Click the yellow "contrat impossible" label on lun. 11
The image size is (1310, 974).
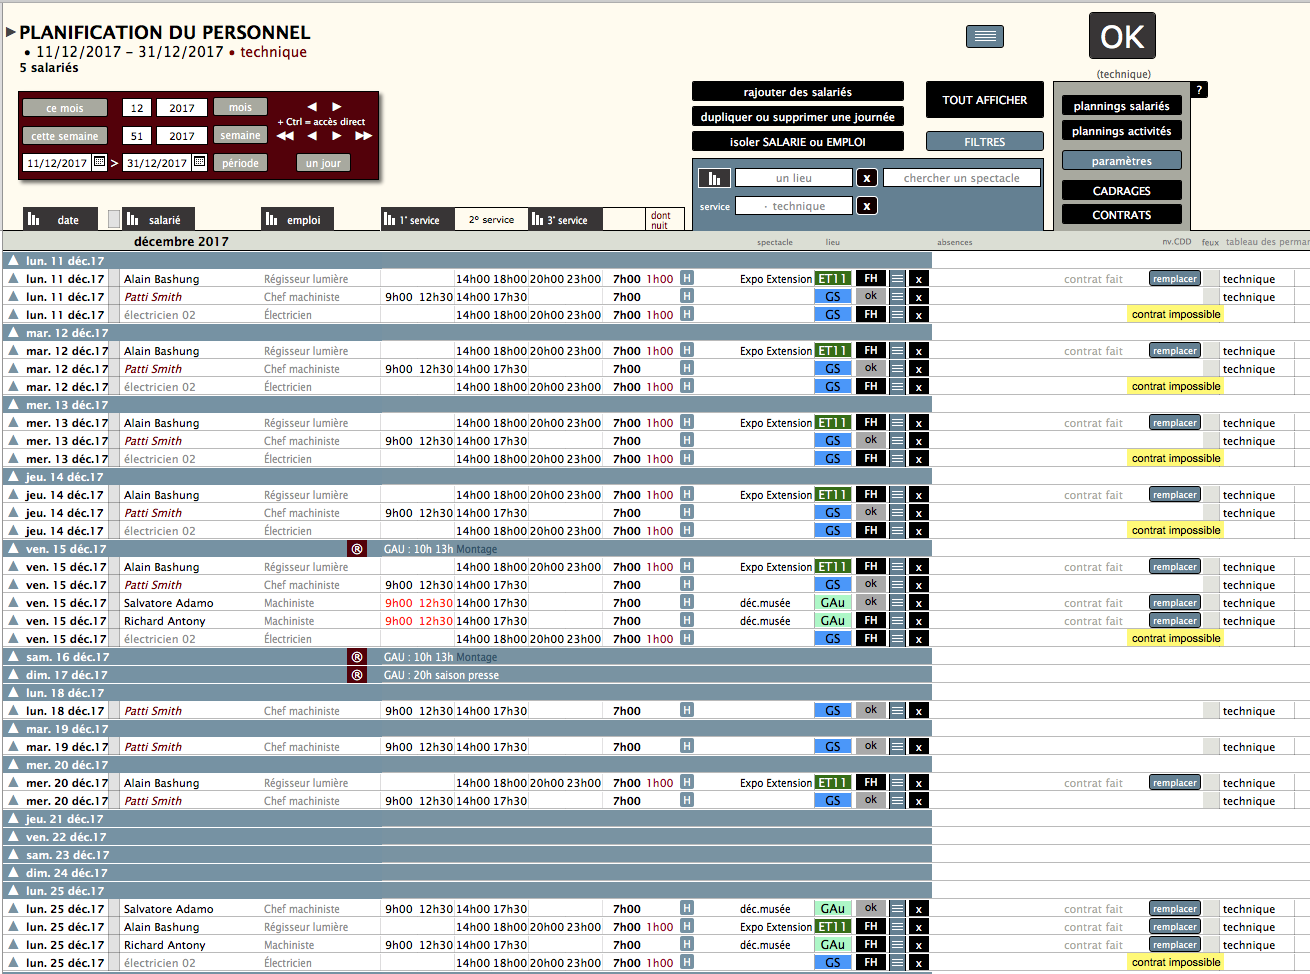(x=1175, y=314)
